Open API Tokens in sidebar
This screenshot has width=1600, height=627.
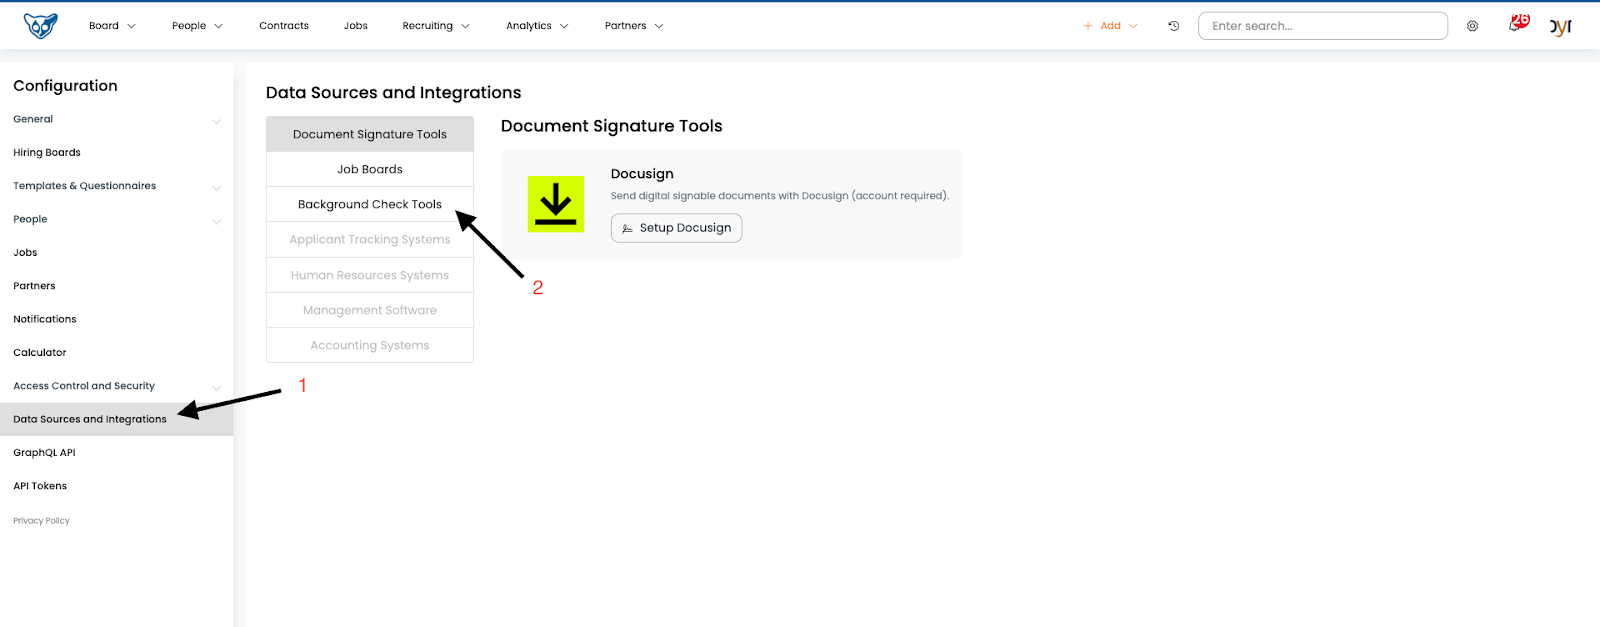116,486
